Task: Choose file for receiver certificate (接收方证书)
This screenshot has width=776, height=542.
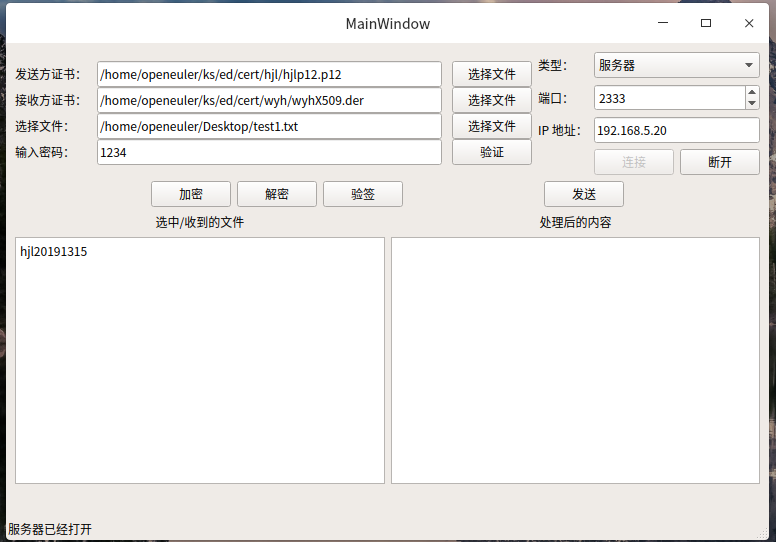Action: point(492,100)
